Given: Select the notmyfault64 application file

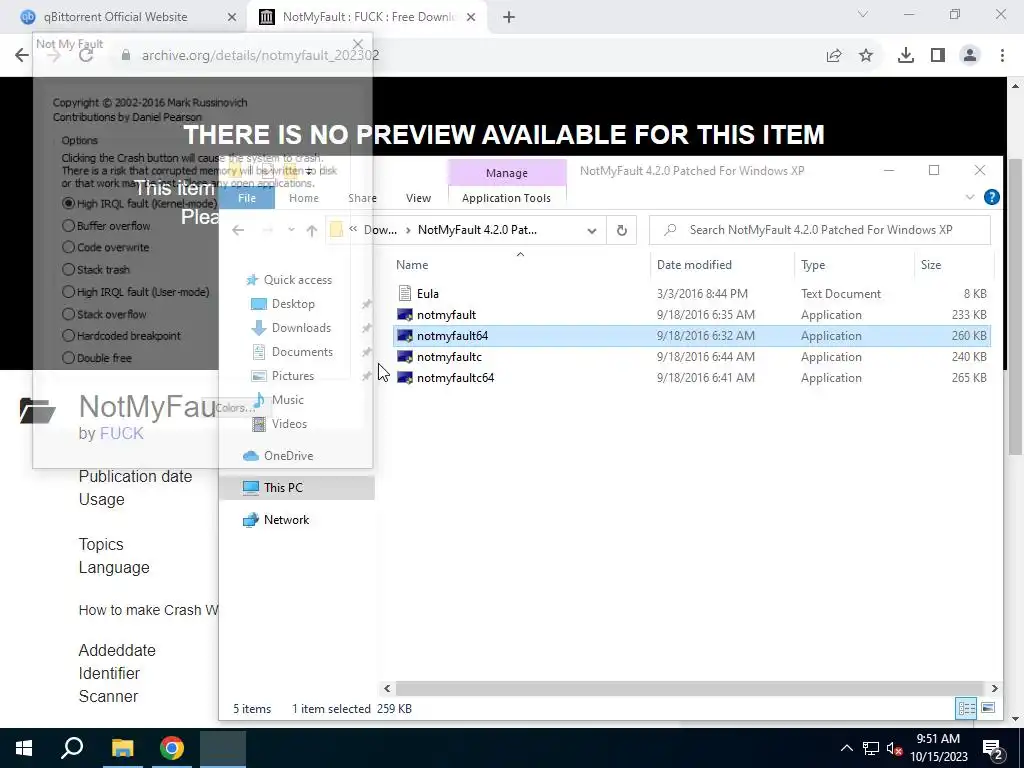Looking at the screenshot, I should [692, 336].
